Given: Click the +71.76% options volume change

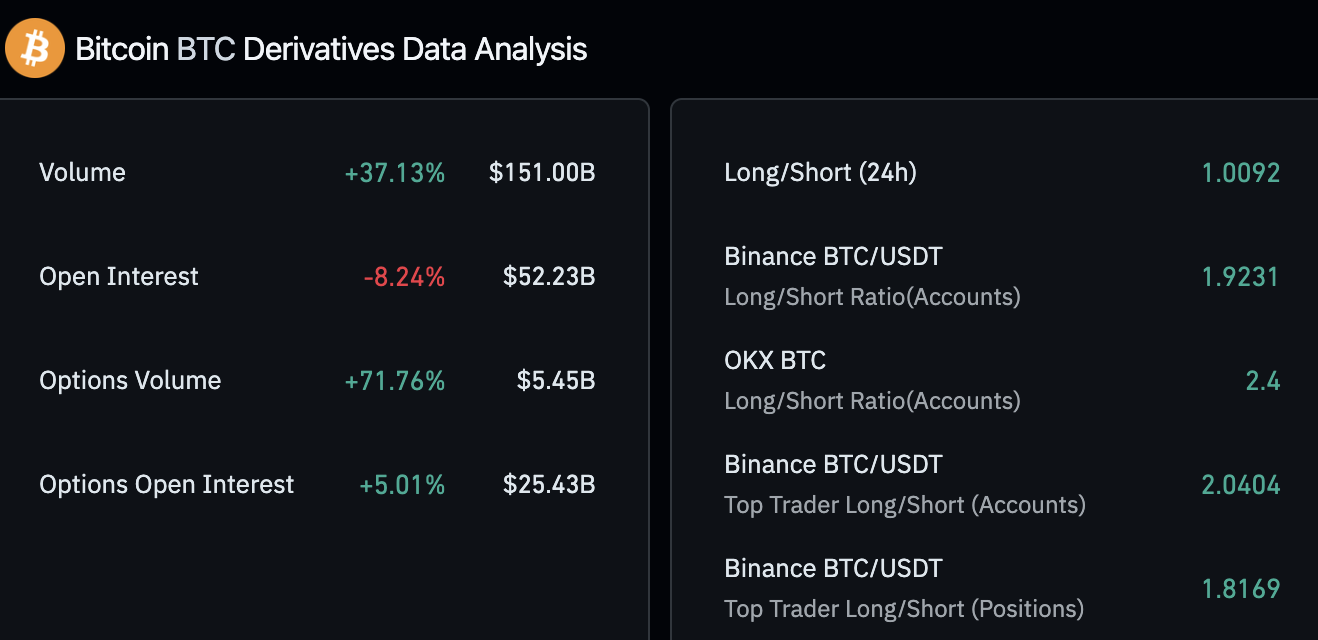Looking at the screenshot, I should pyautogui.click(x=394, y=380).
